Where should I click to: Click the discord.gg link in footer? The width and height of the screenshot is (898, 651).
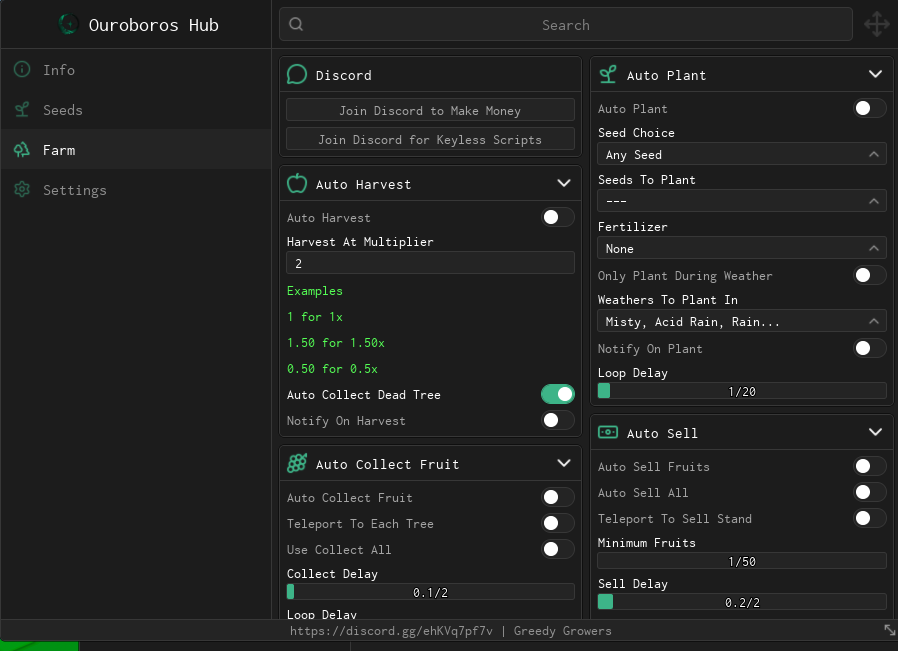(x=391, y=630)
